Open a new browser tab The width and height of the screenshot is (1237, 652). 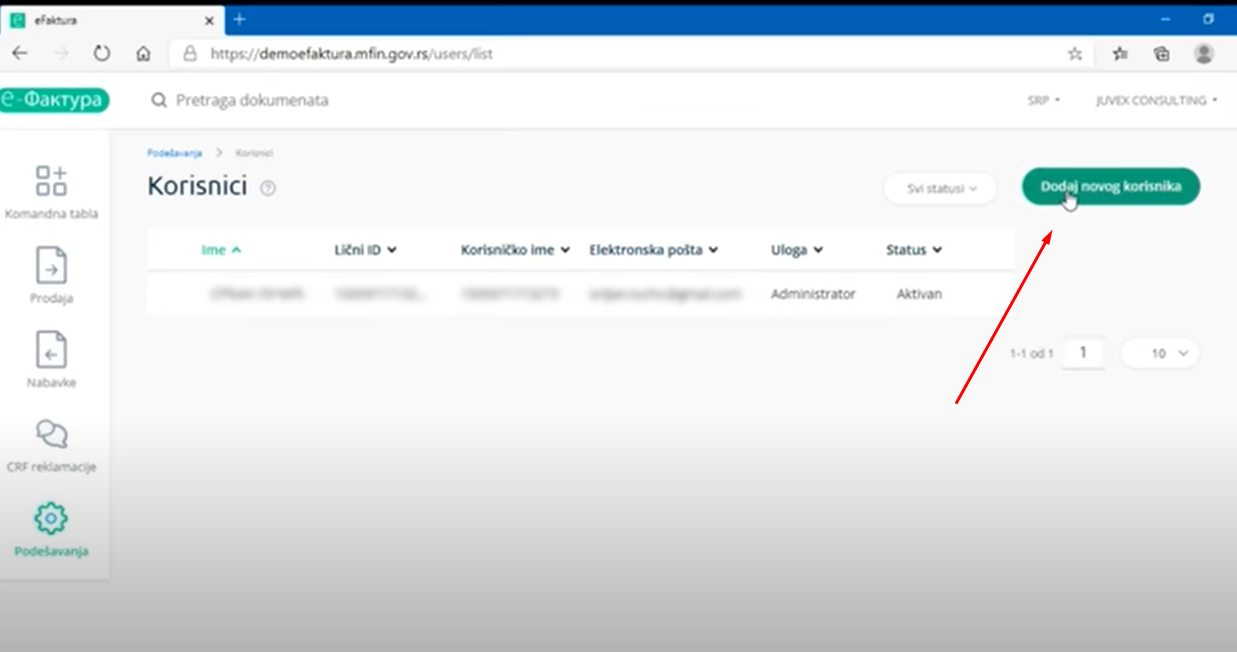(240, 19)
